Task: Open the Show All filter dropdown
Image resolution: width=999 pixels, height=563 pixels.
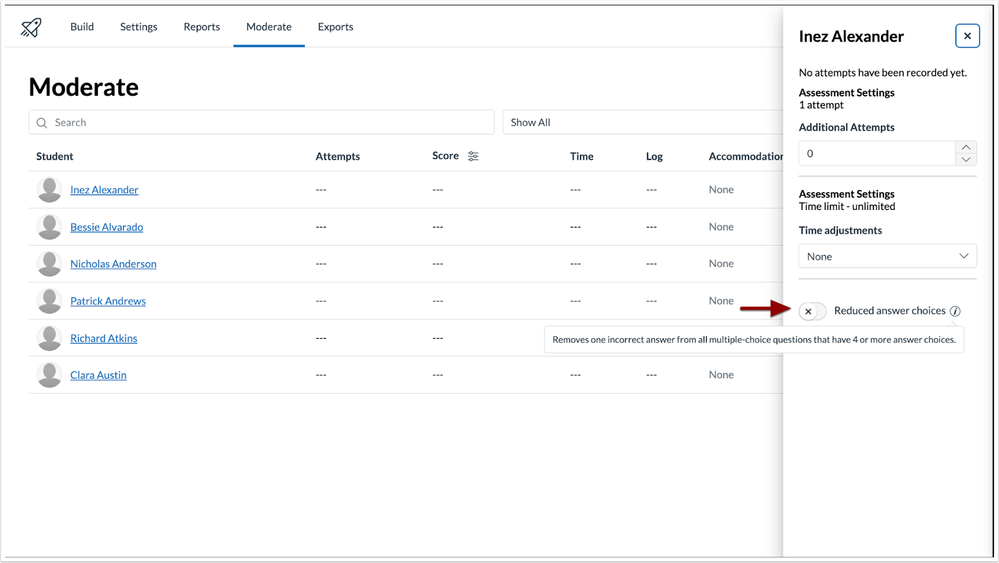Action: click(x=642, y=122)
